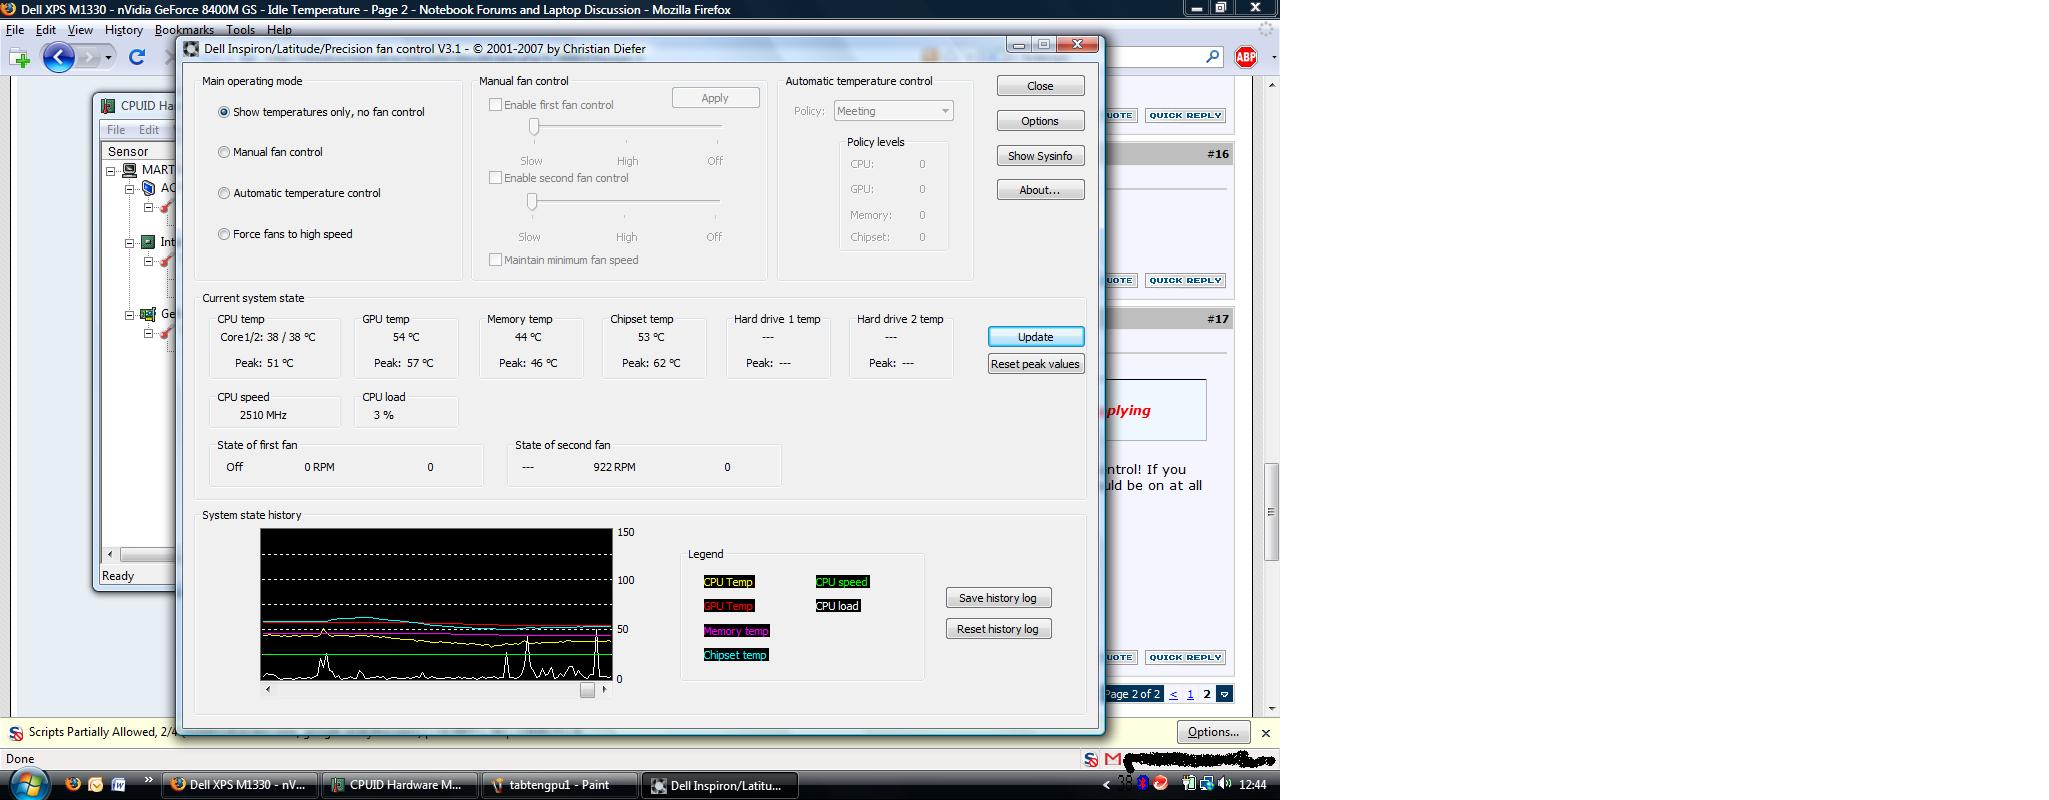
Task: Switch to CPUID Hardware Monitor taskbar button
Action: [x=399, y=785]
